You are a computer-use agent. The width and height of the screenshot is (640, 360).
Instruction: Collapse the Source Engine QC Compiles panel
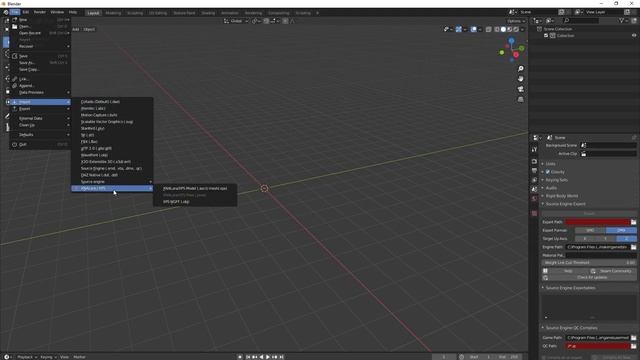point(571,328)
